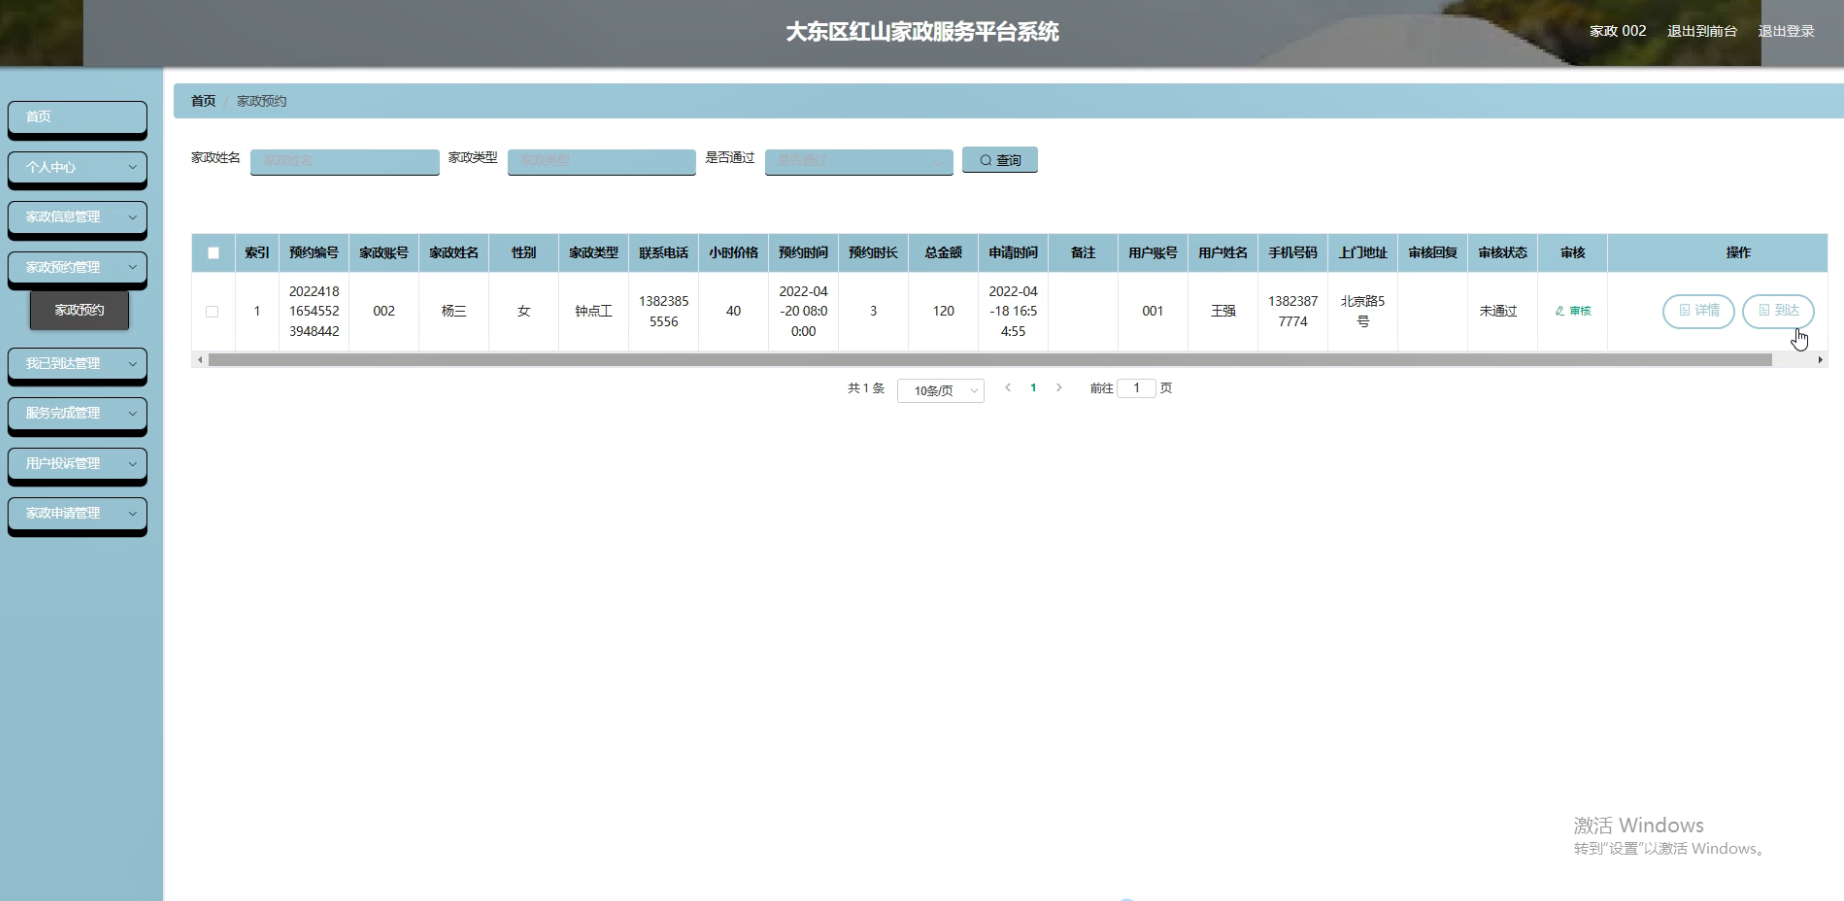Image resolution: width=1844 pixels, height=901 pixels.
Task: Click the 共 1 条 total count text
Action: (x=866, y=388)
